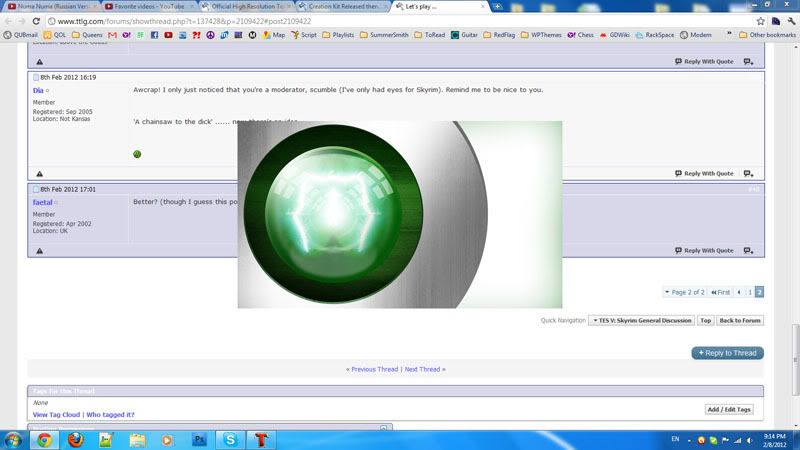This screenshot has height=450, width=800.
Task: Open the red ?! bookmark icon
Action: tap(196, 35)
